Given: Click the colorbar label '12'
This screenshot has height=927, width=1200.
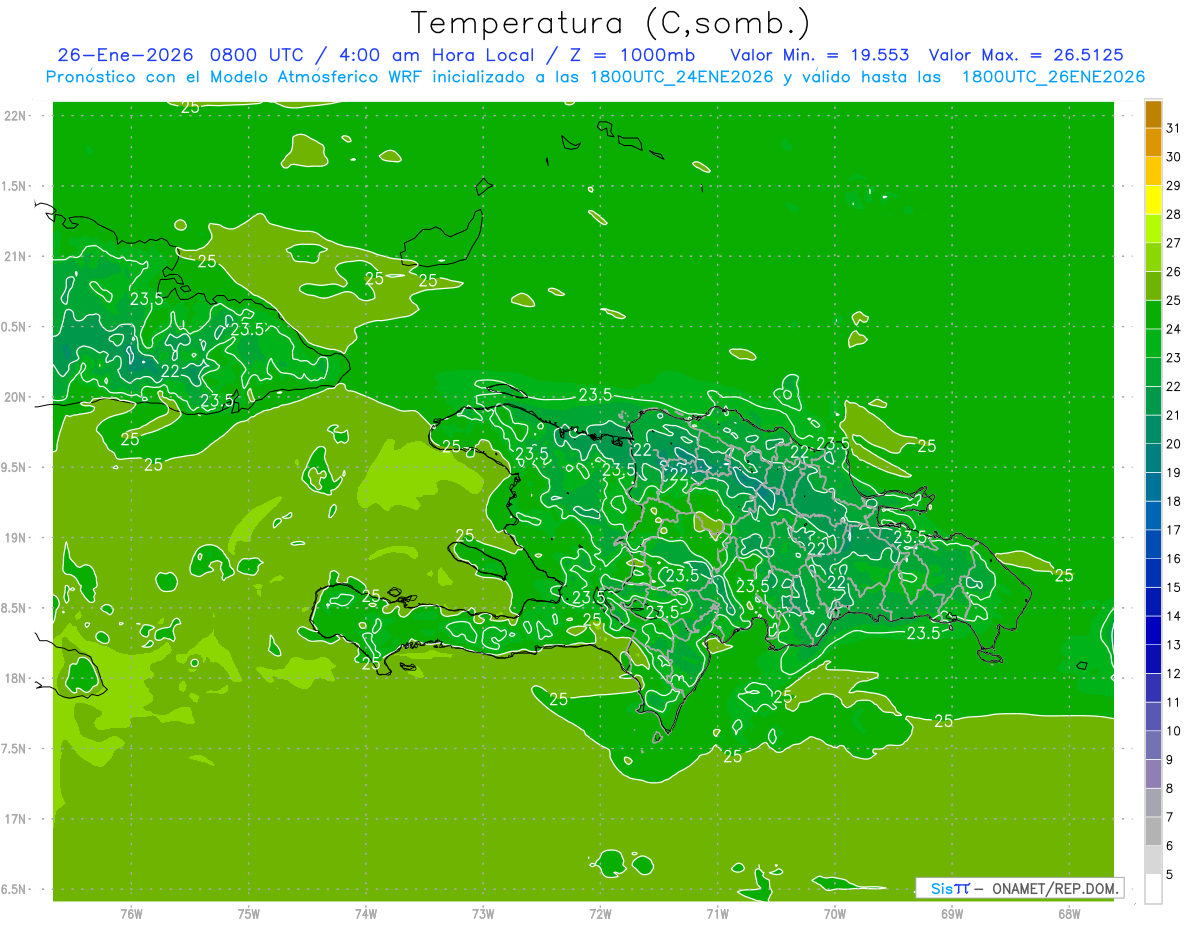Looking at the screenshot, I should pyautogui.click(x=1173, y=673).
